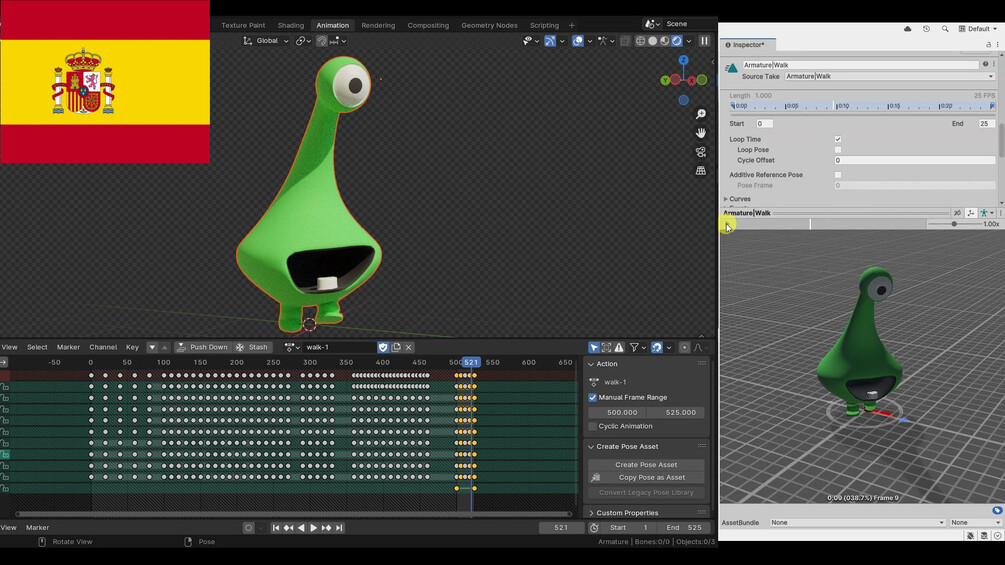The image size is (1005, 565).
Task: Adjust the 1.00x preview speed slider
Action: [x=954, y=224]
